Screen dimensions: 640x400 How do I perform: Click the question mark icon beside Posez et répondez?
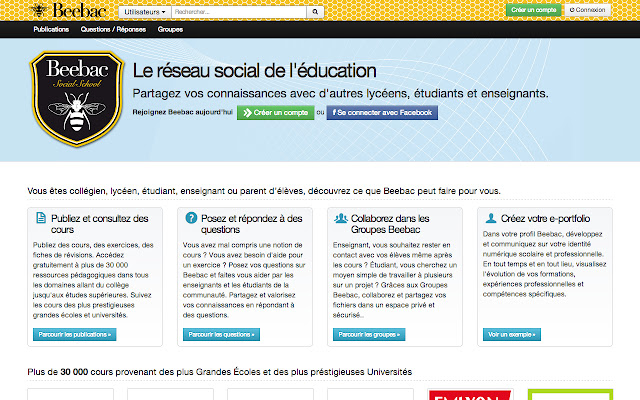coord(191,218)
